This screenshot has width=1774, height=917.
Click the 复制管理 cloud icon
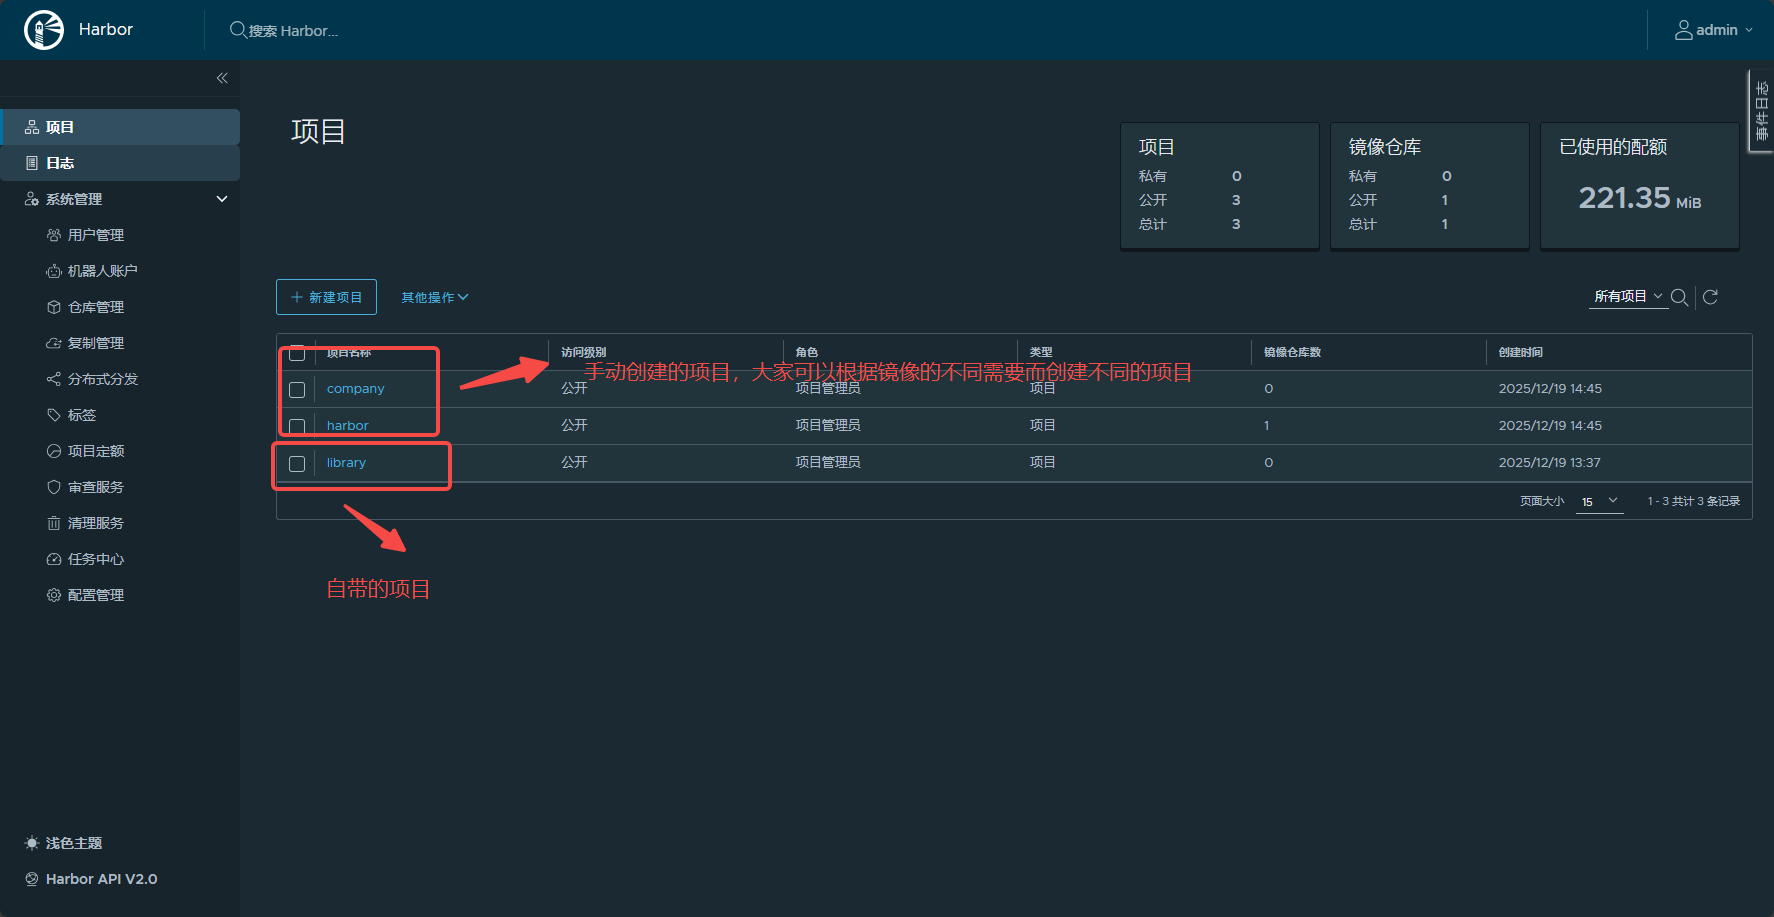[54, 343]
